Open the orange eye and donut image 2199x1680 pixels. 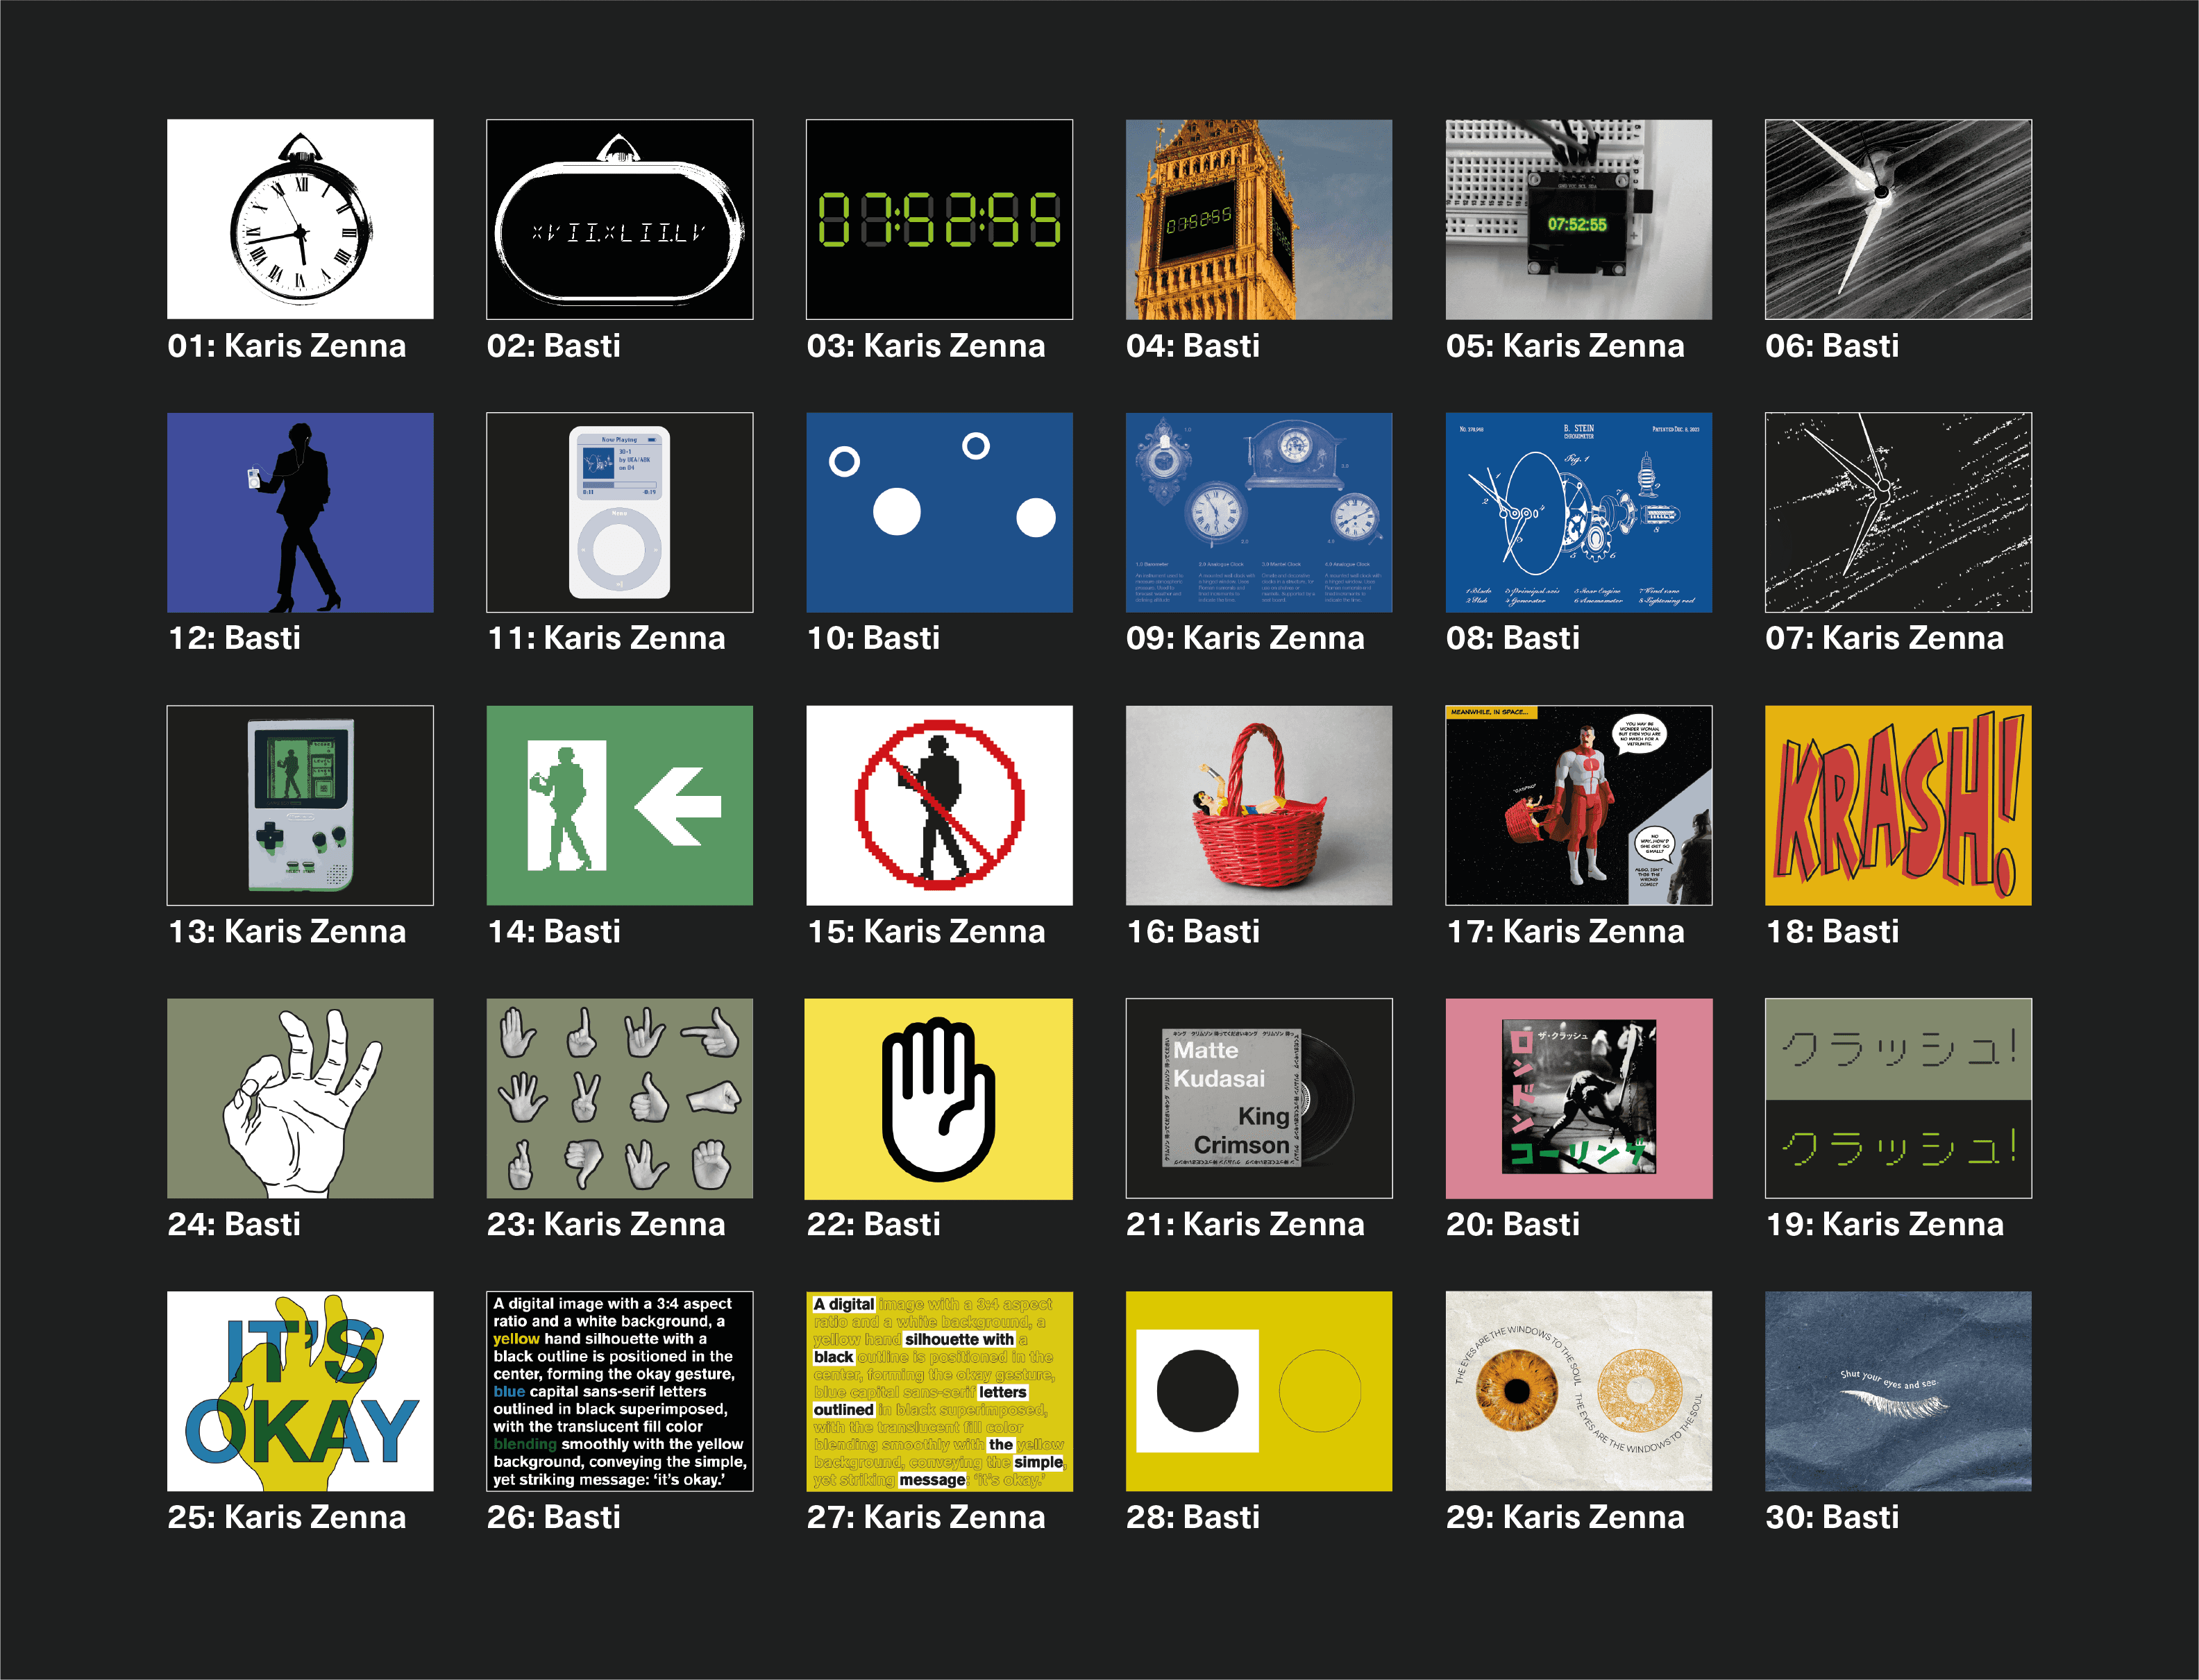click(1579, 1391)
